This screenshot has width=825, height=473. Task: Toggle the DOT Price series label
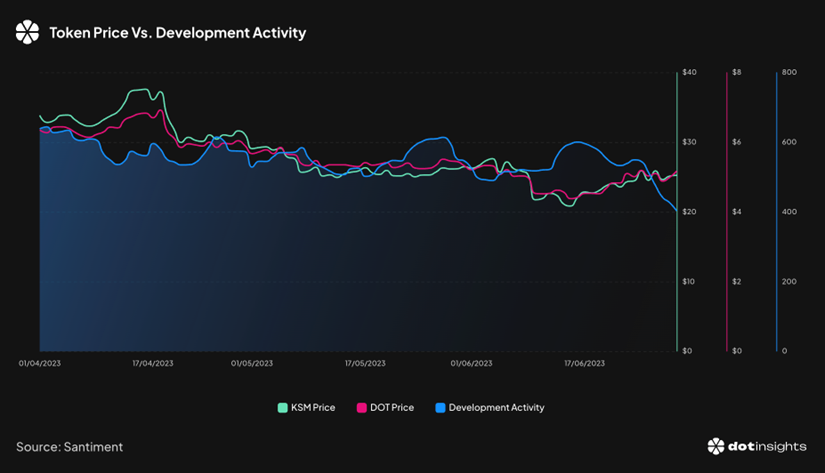pos(391,408)
